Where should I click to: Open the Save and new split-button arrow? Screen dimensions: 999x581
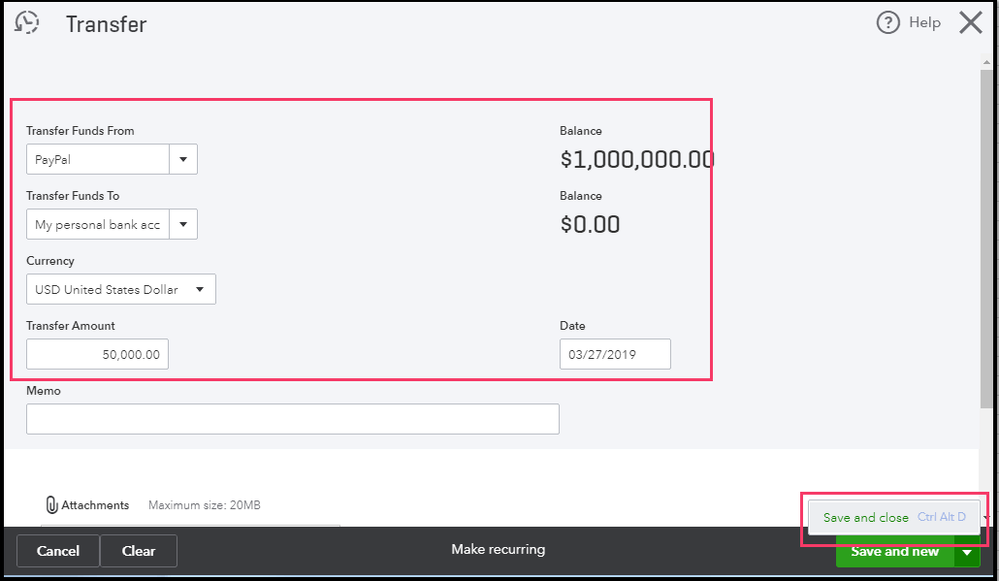pos(967,551)
